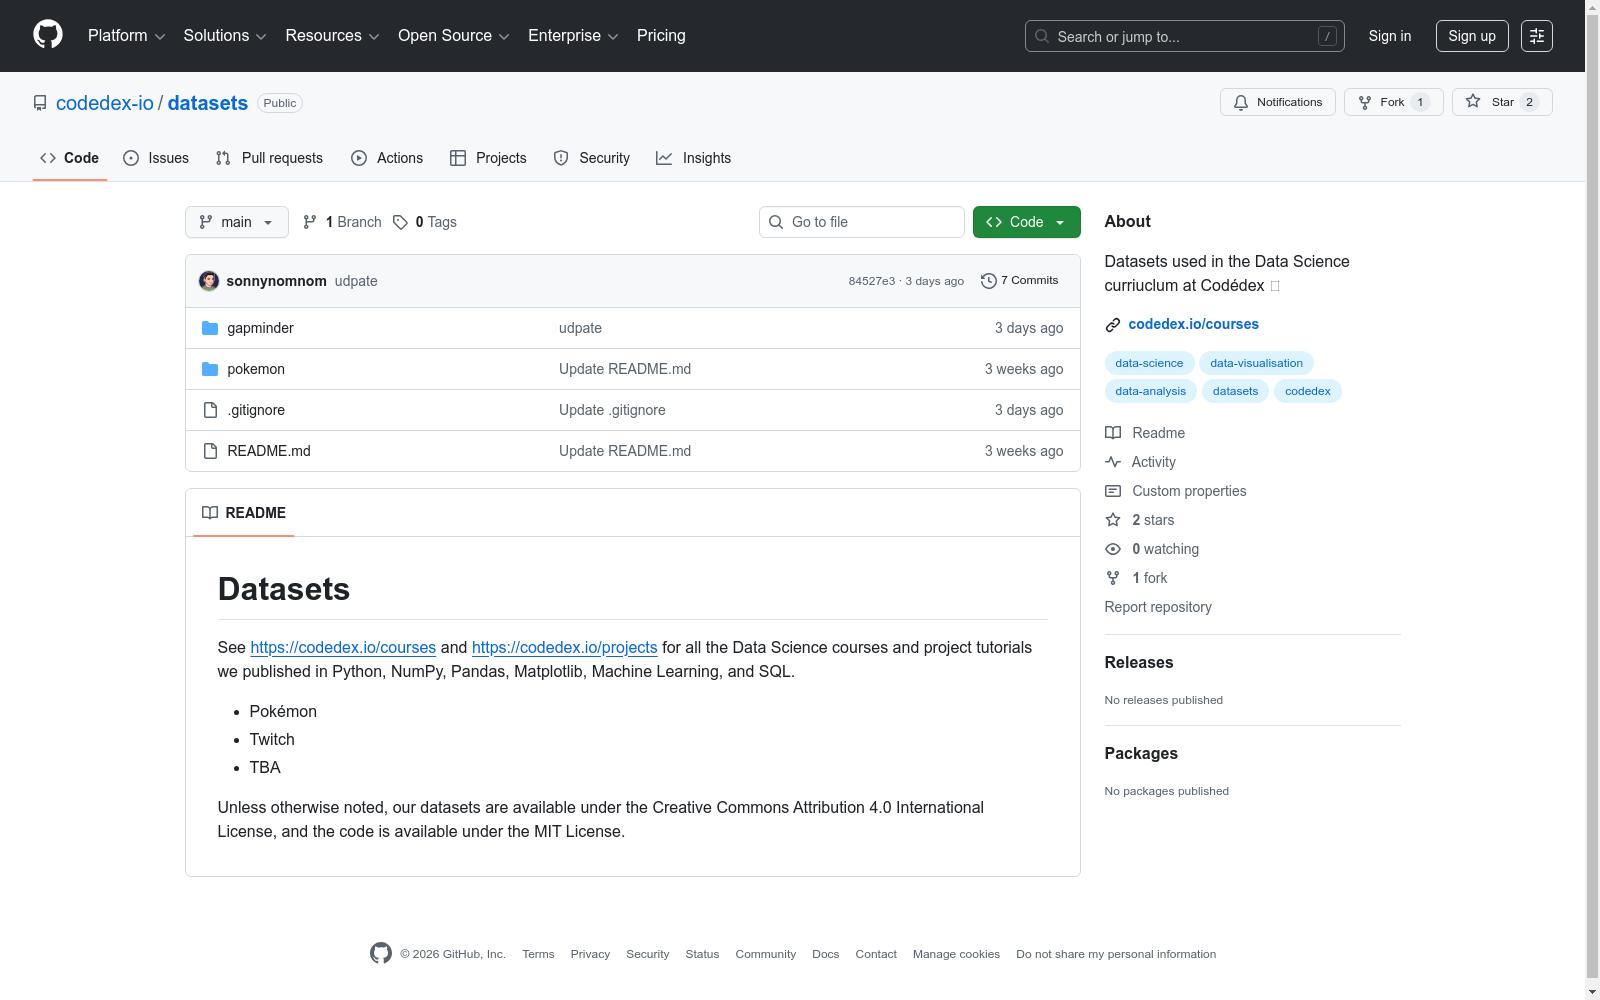
Task: Click the search magnifier icon in header
Action: pos(1042,36)
